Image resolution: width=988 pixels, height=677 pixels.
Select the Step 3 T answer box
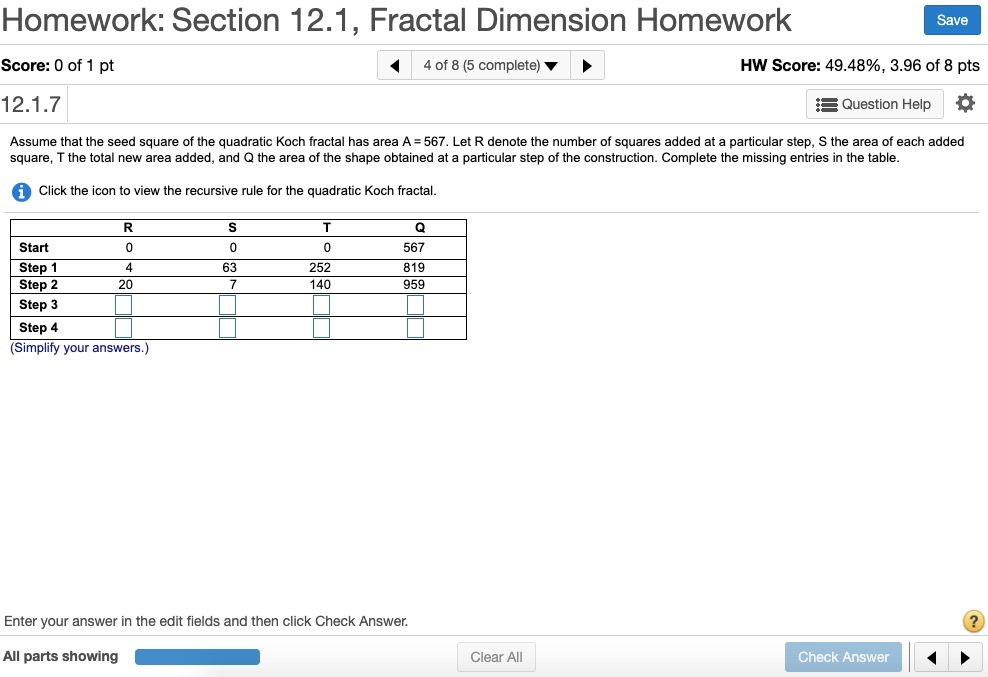[x=321, y=304]
